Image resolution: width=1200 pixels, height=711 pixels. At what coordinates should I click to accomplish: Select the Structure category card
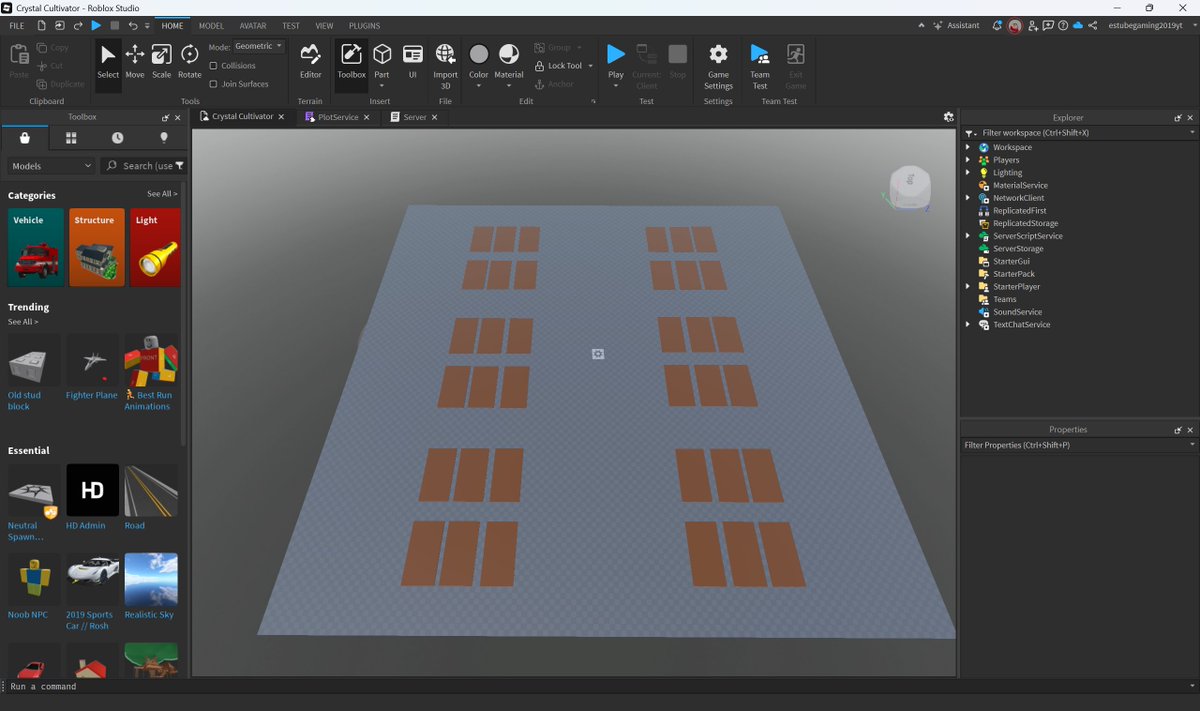[96, 248]
